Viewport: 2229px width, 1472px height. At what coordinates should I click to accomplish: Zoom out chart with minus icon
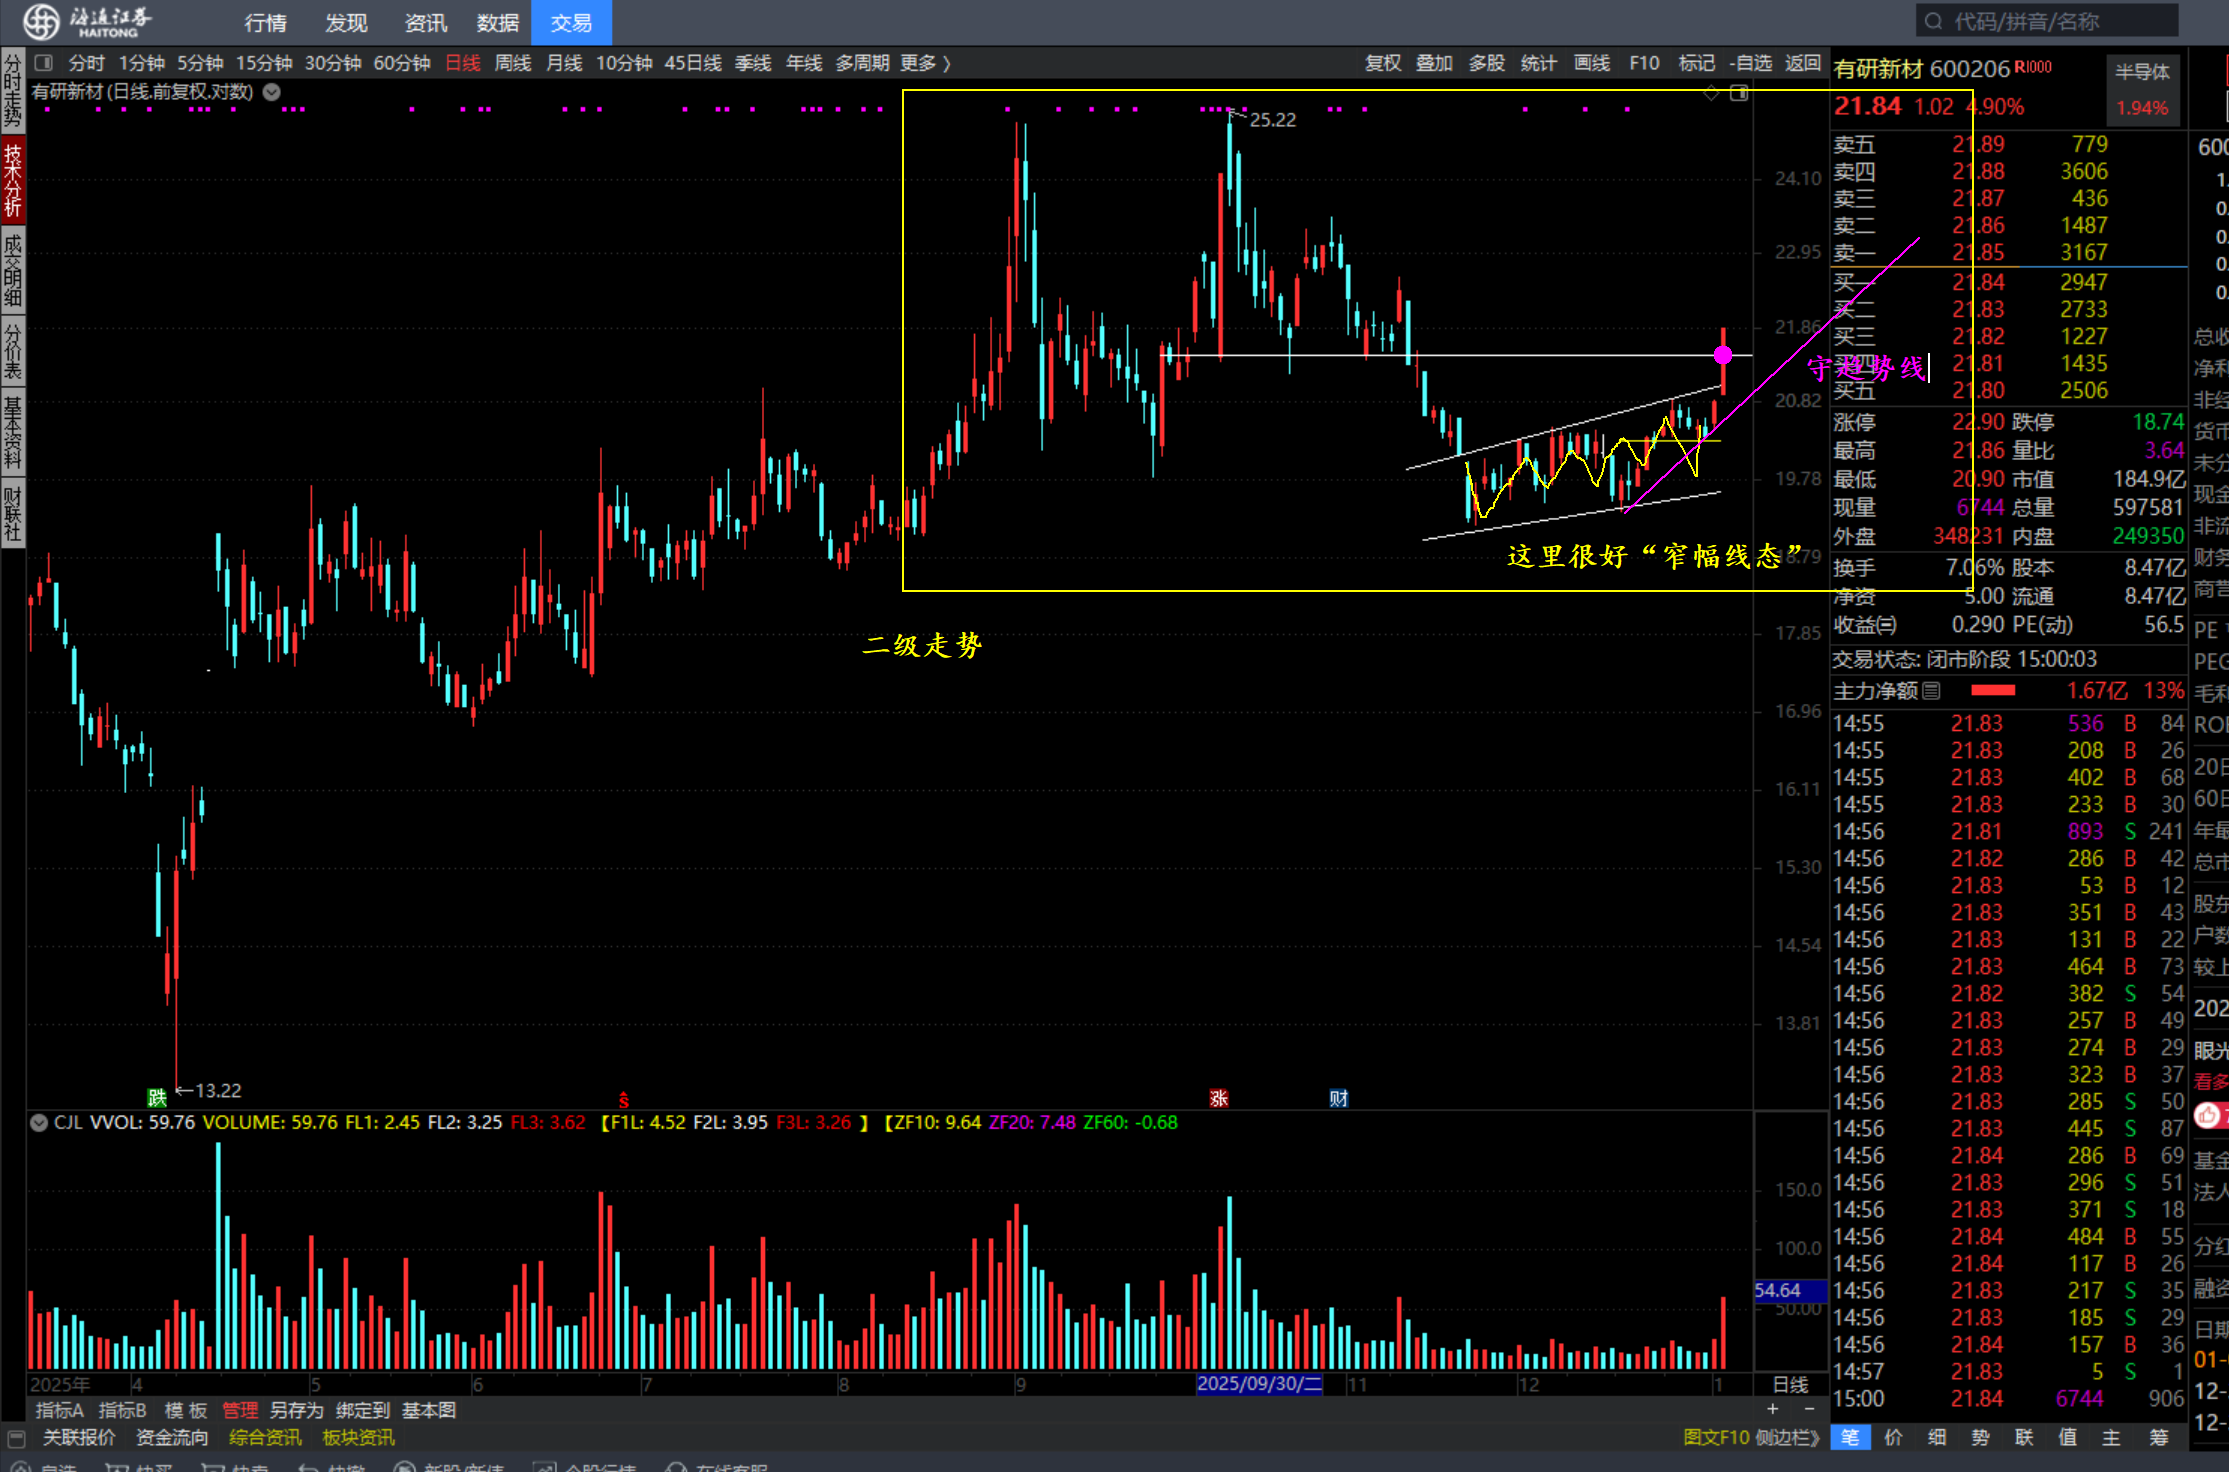(1809, 1409)
